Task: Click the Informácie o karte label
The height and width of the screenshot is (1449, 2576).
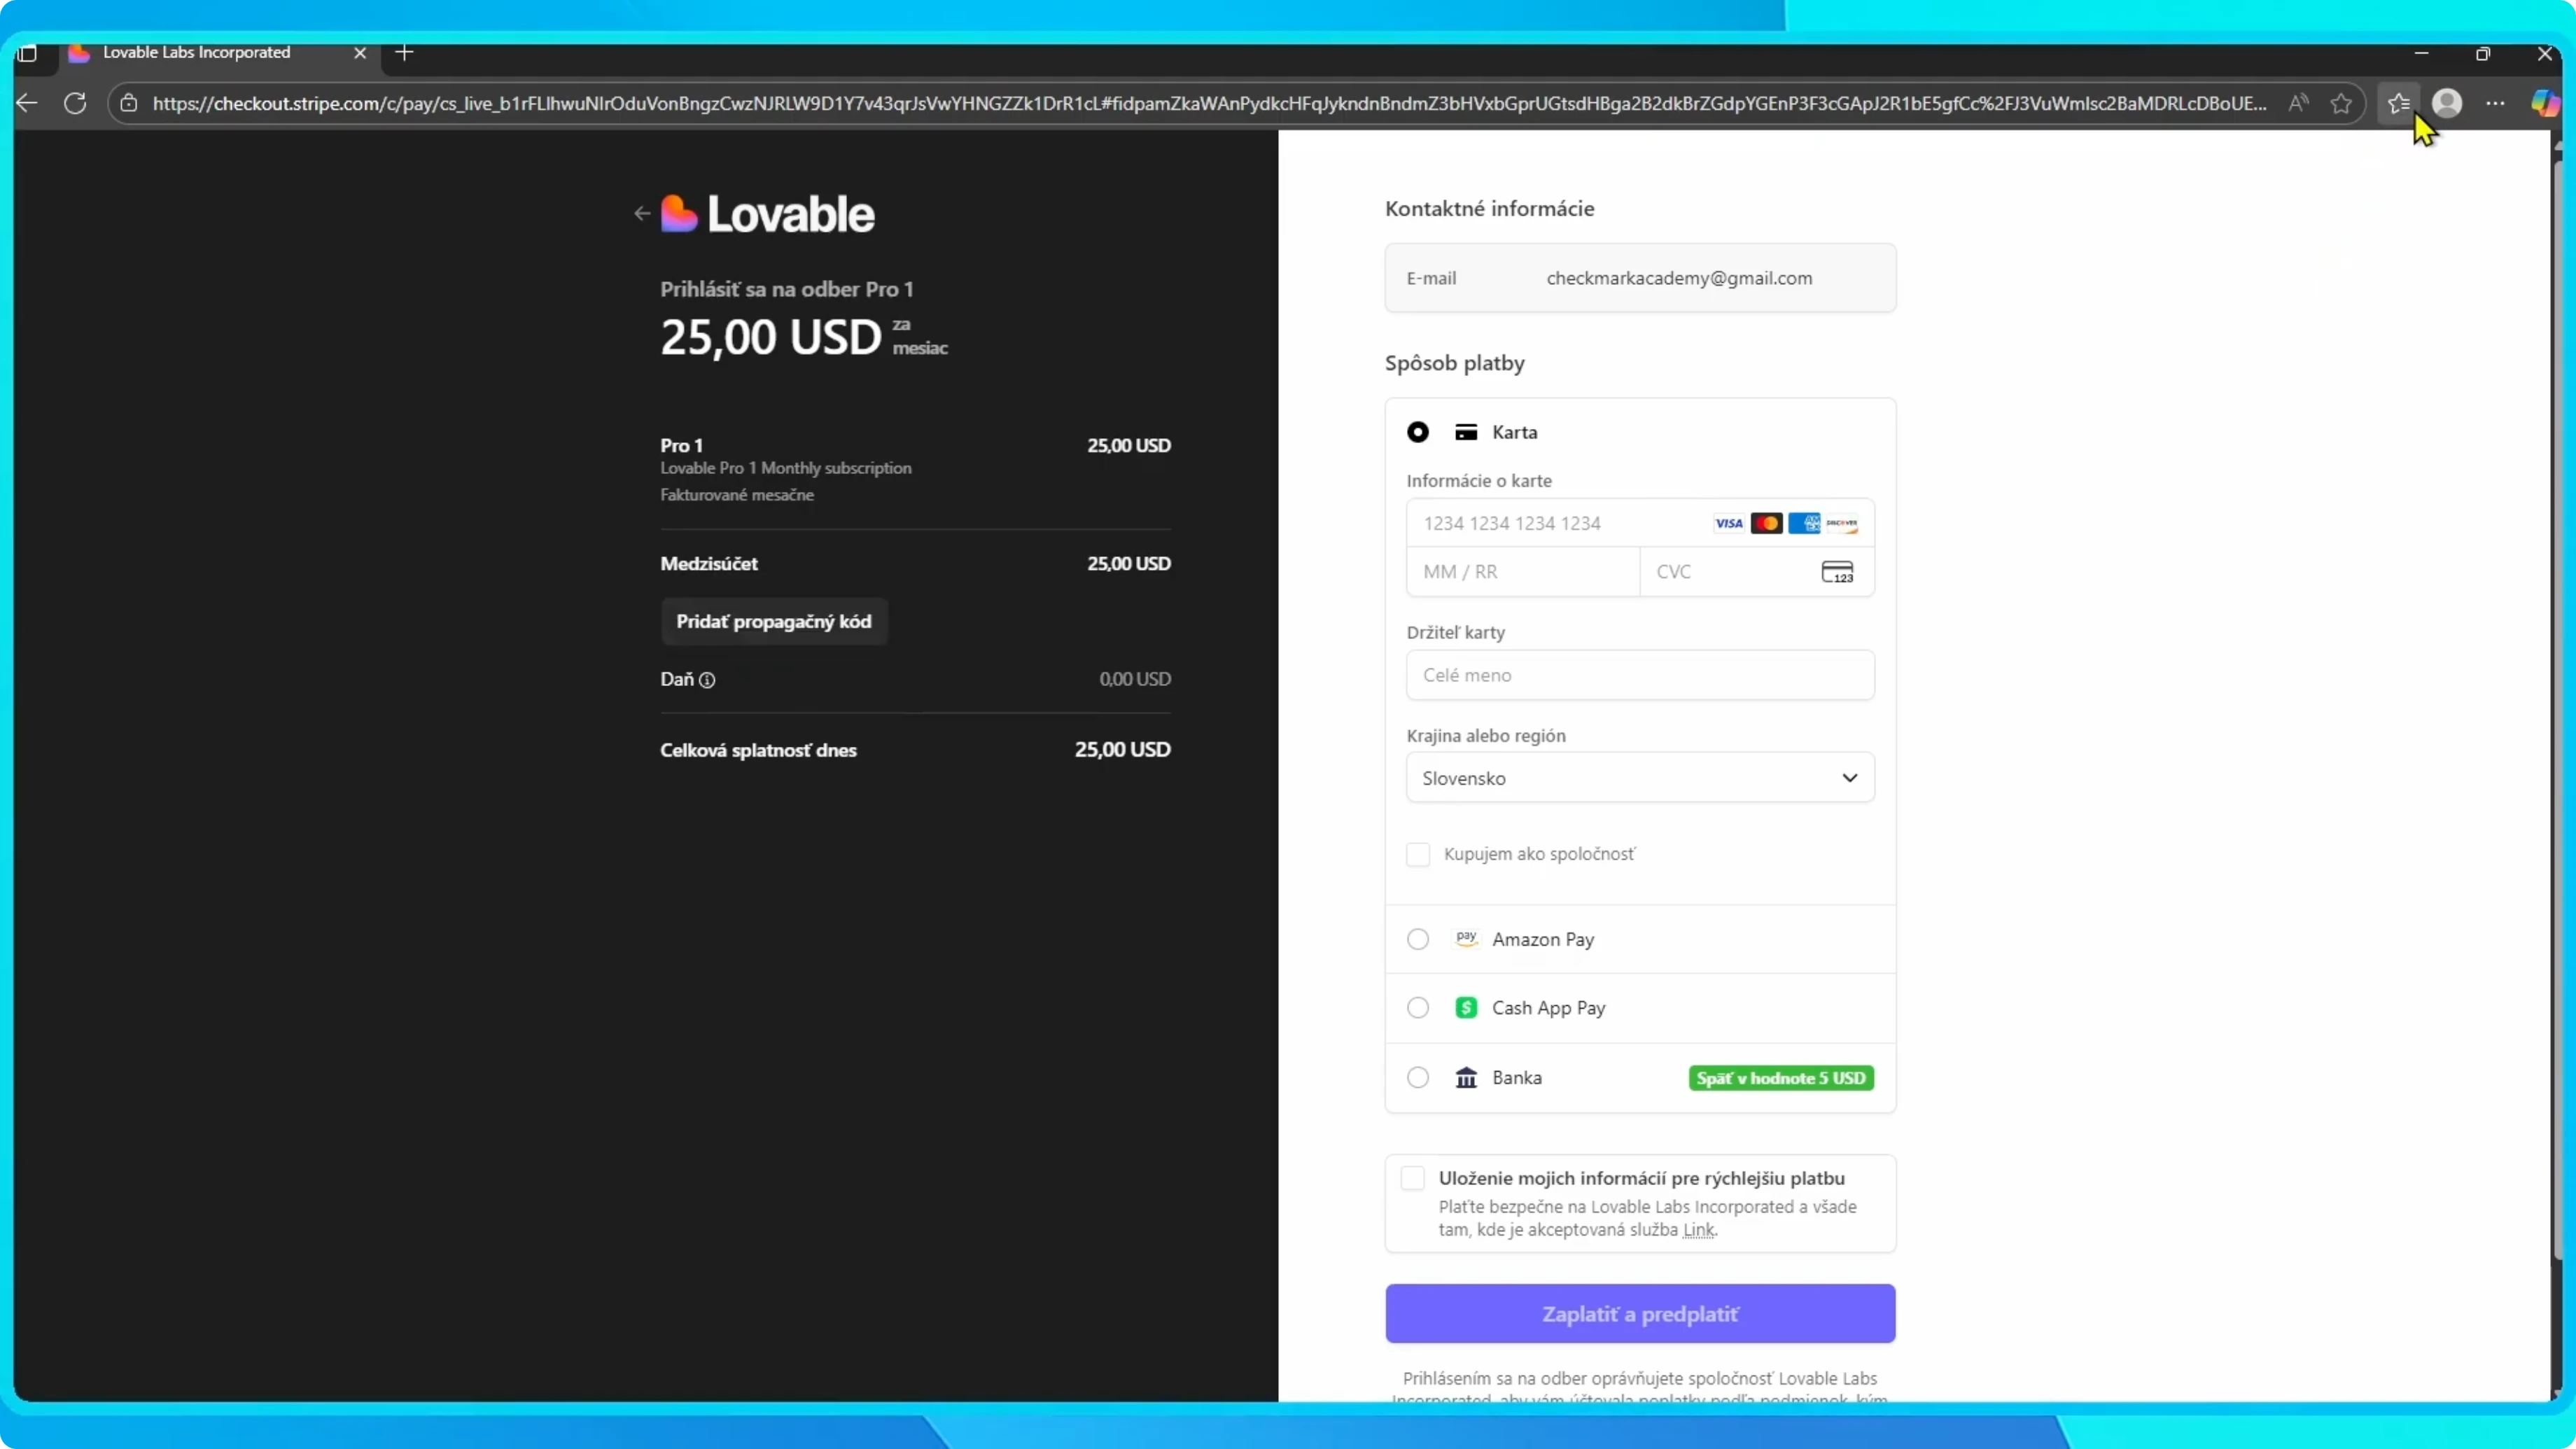Action: (x=1479, y=481)
